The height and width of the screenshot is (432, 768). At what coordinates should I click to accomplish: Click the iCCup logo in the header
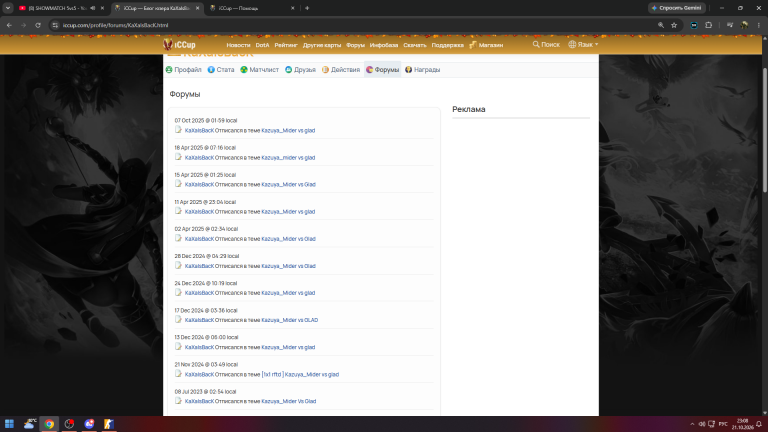179,45
